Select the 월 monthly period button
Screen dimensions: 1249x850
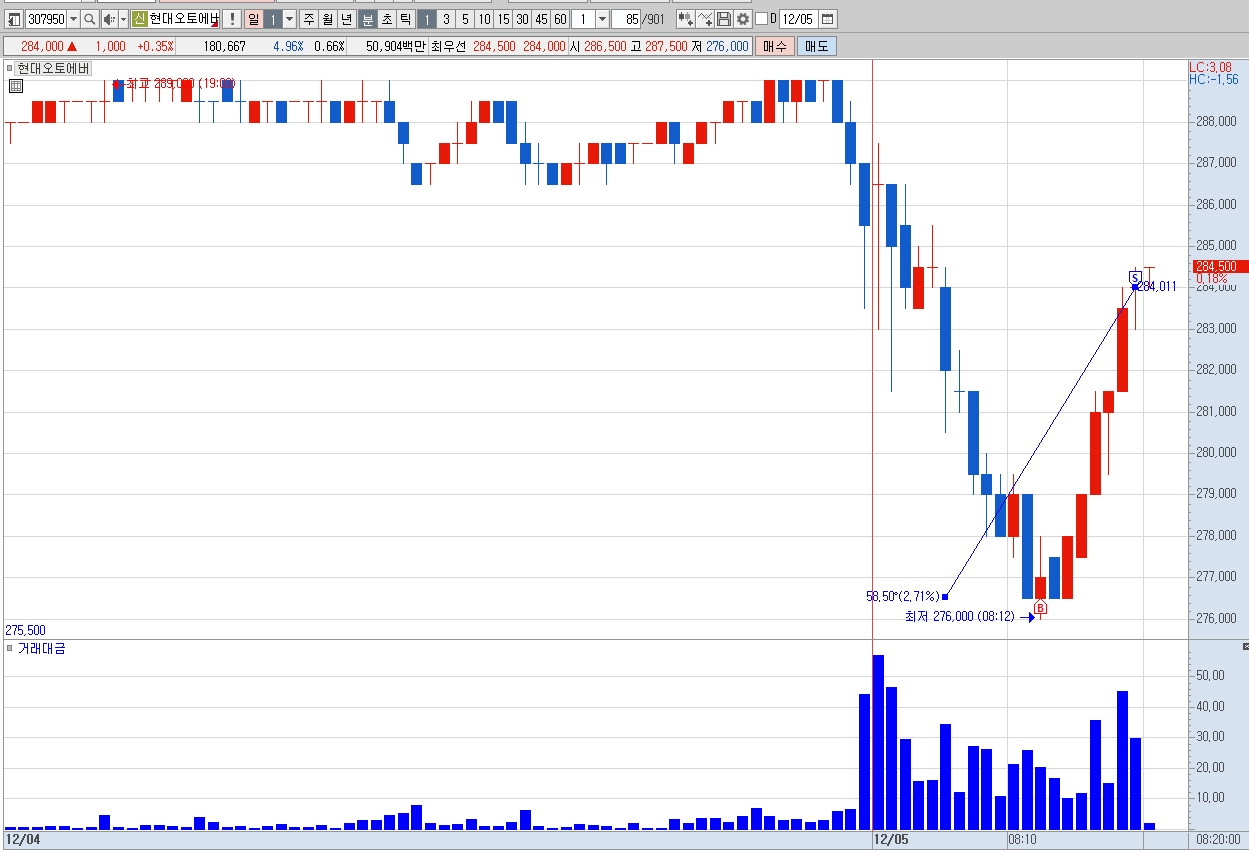point(328,19)
